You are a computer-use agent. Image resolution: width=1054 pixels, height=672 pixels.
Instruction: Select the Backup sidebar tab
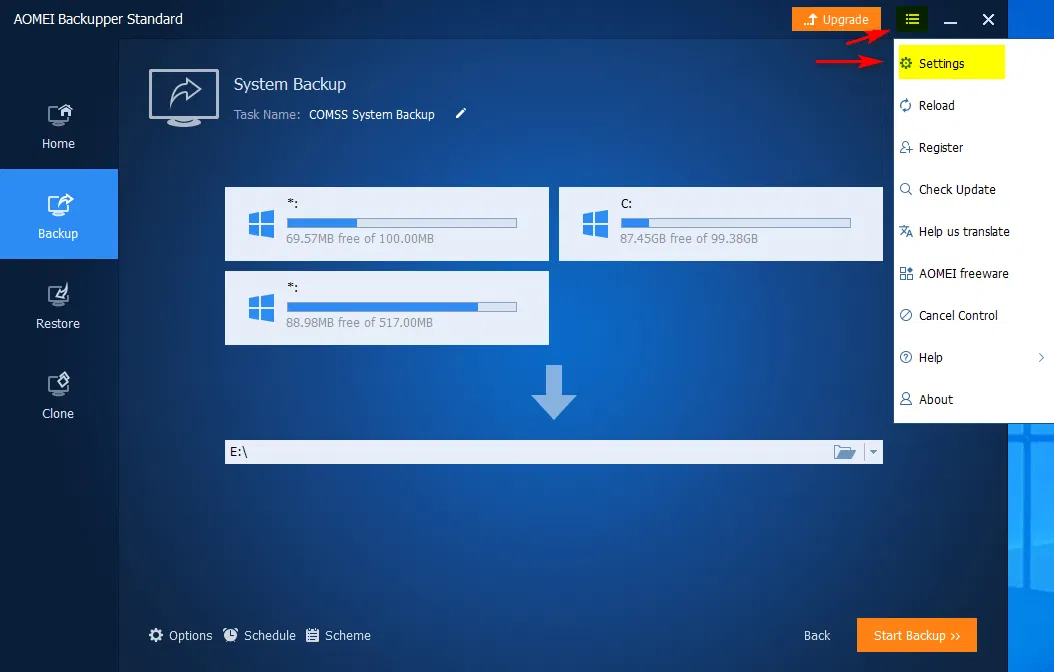pyautogui.click(x=58, y=214)
